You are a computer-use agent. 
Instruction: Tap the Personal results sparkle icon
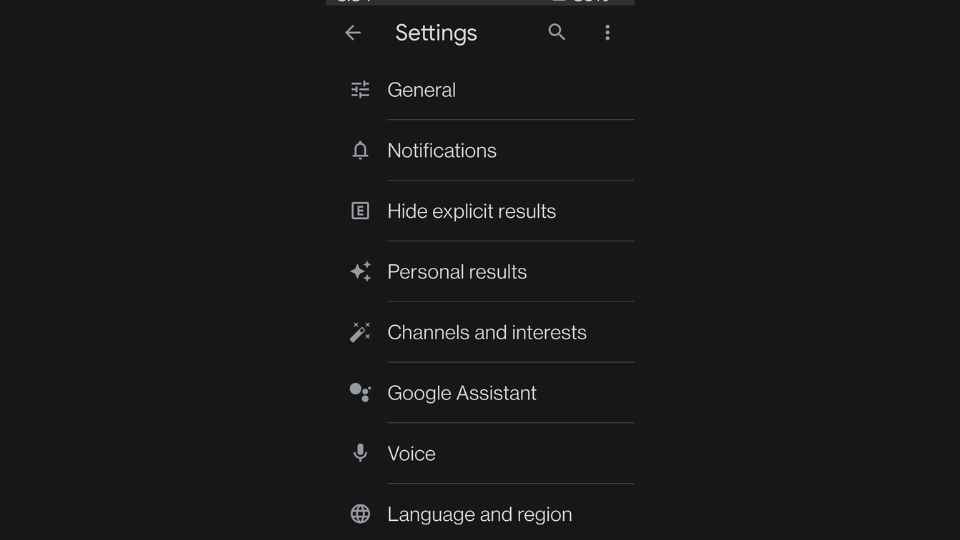(361, 271)
